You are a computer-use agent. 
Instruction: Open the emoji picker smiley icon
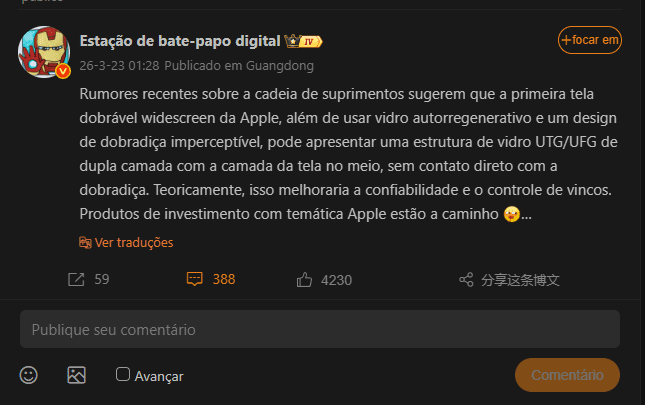click(28, 375)
